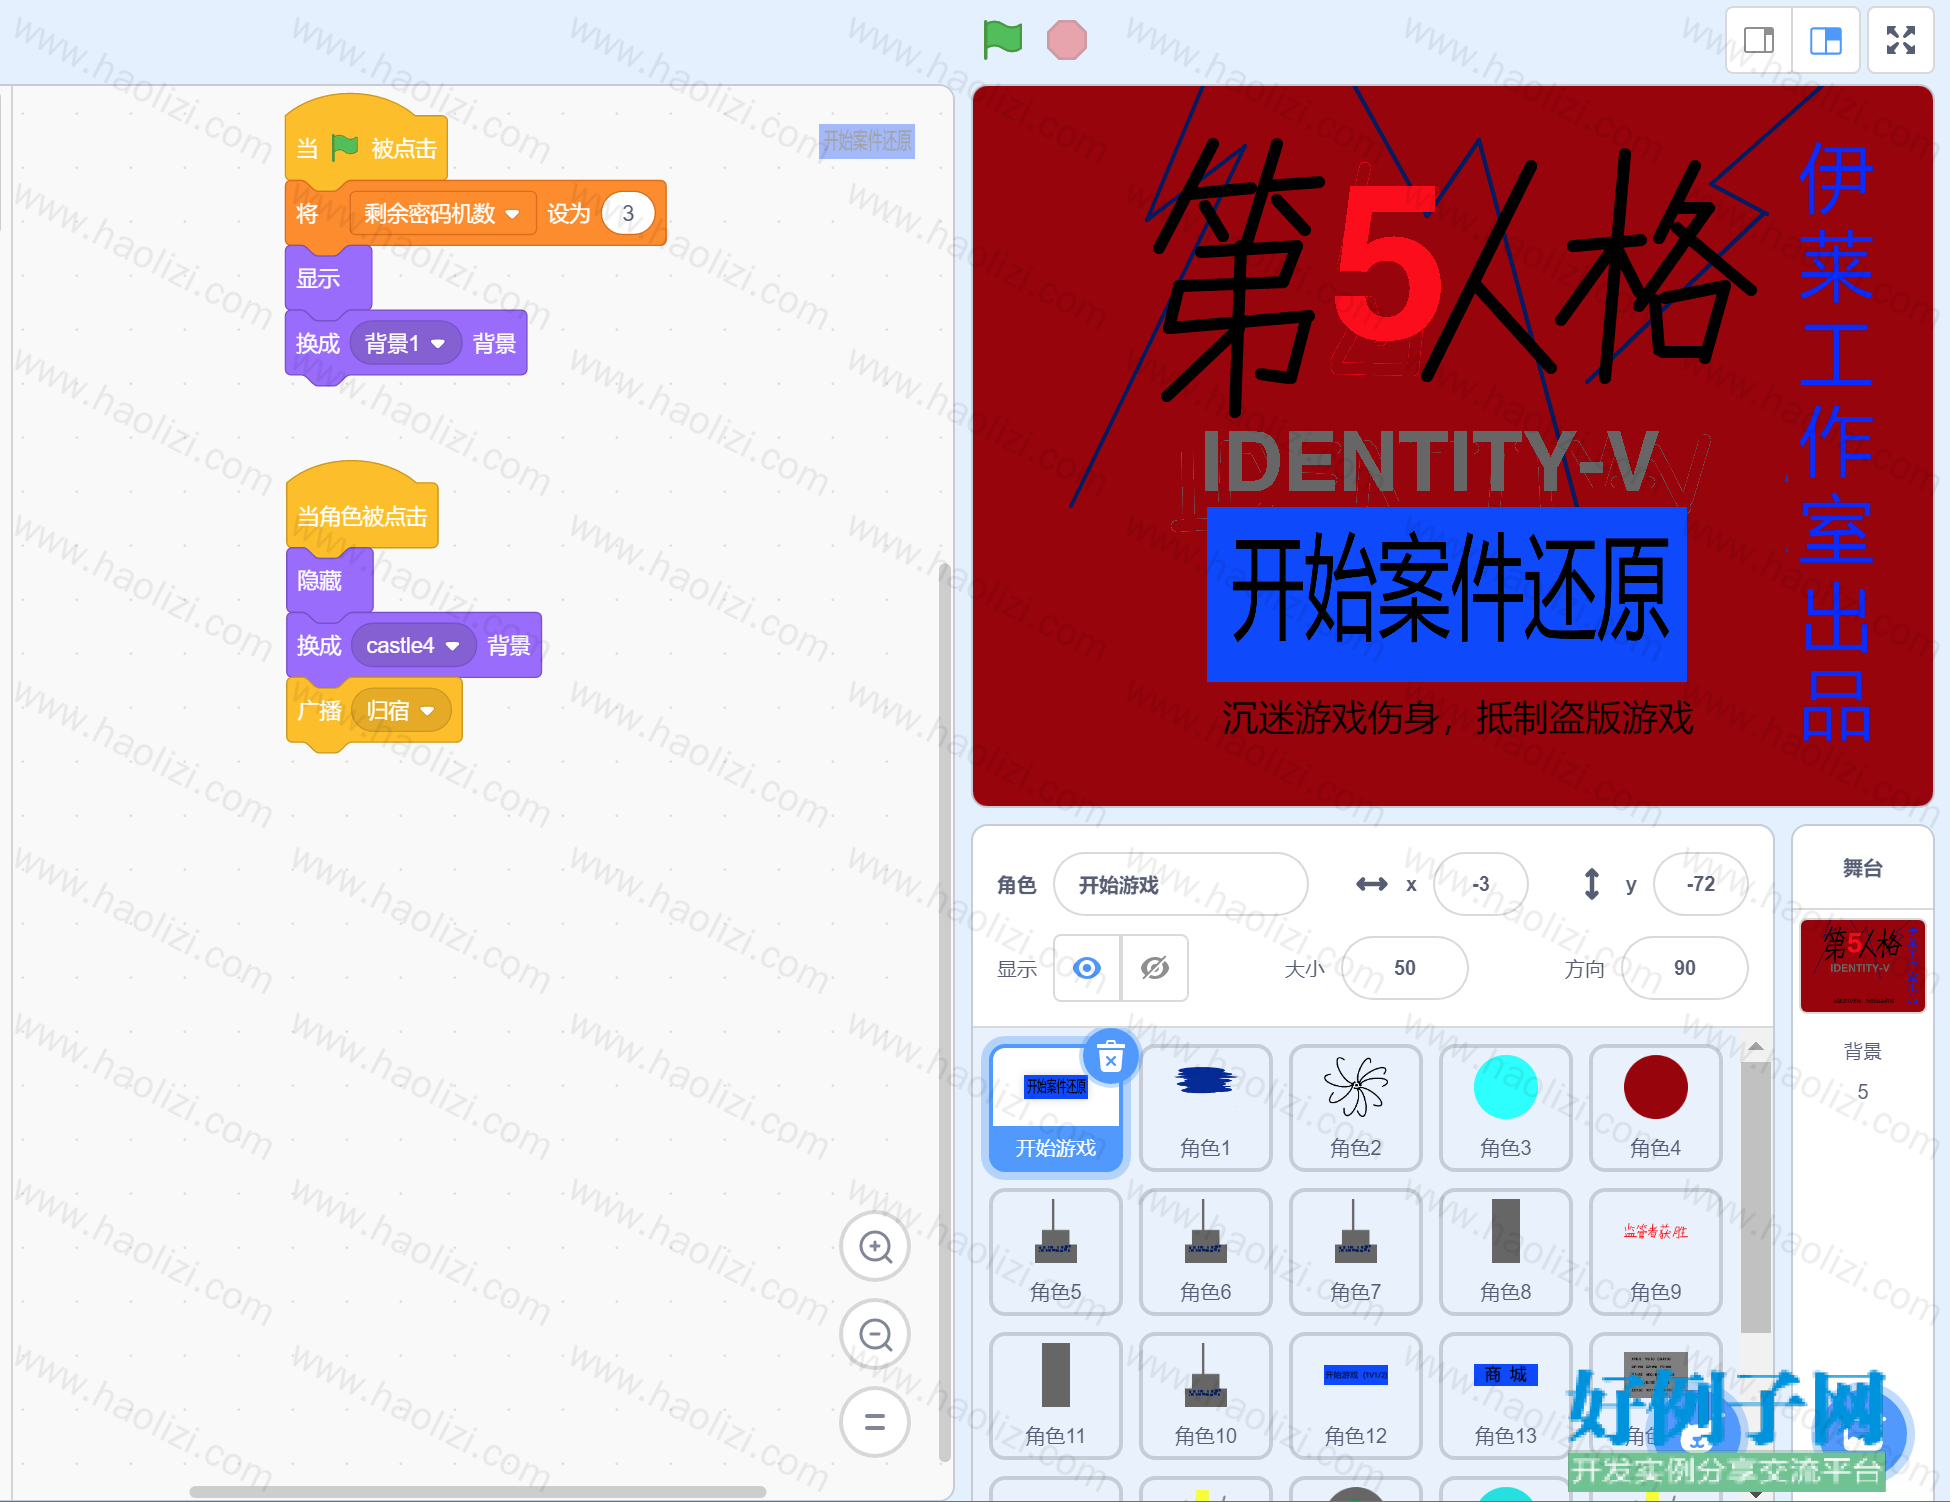The image size is (1950, 1502).
Task: Edit the value 3 in set variable block
Action: 628,213
